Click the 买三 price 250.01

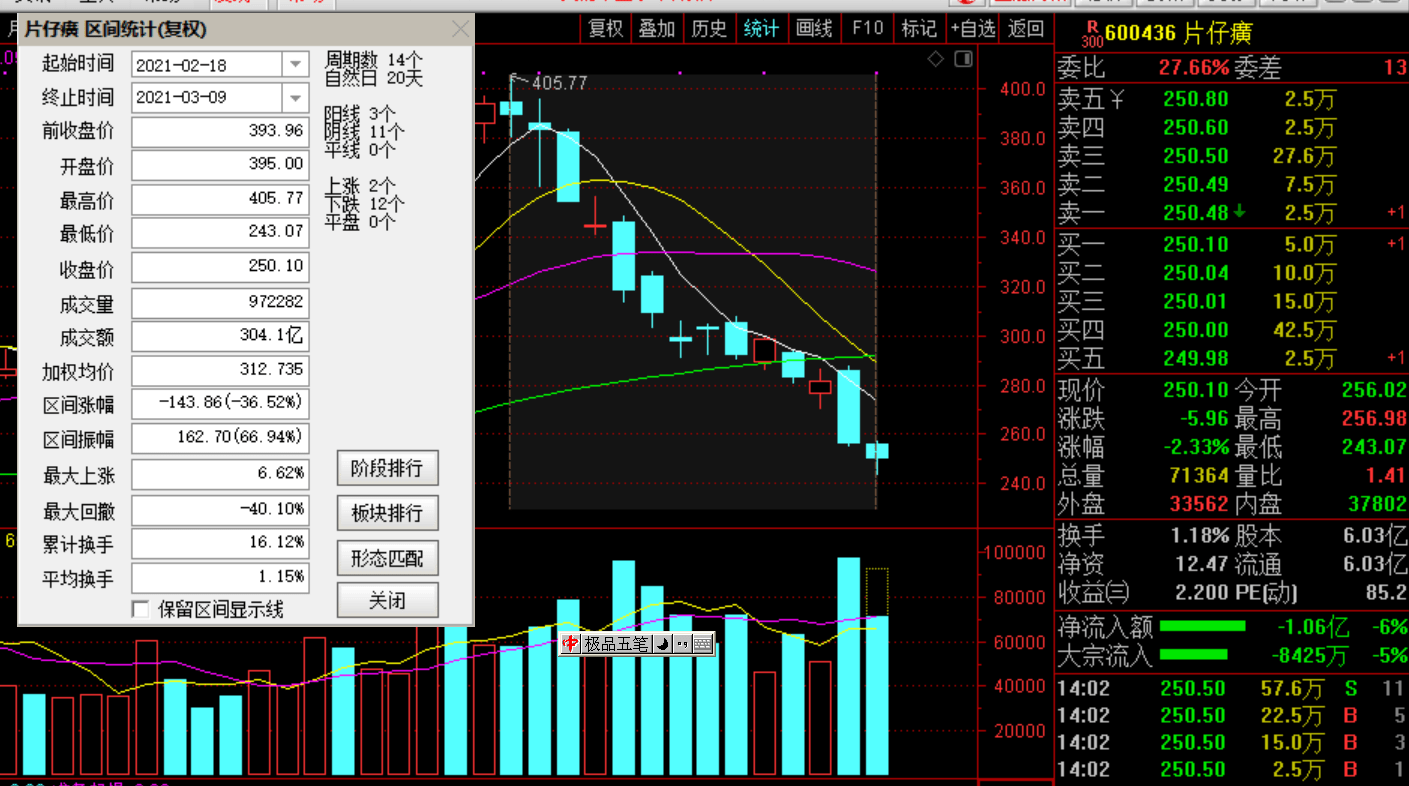(1196, 301)
